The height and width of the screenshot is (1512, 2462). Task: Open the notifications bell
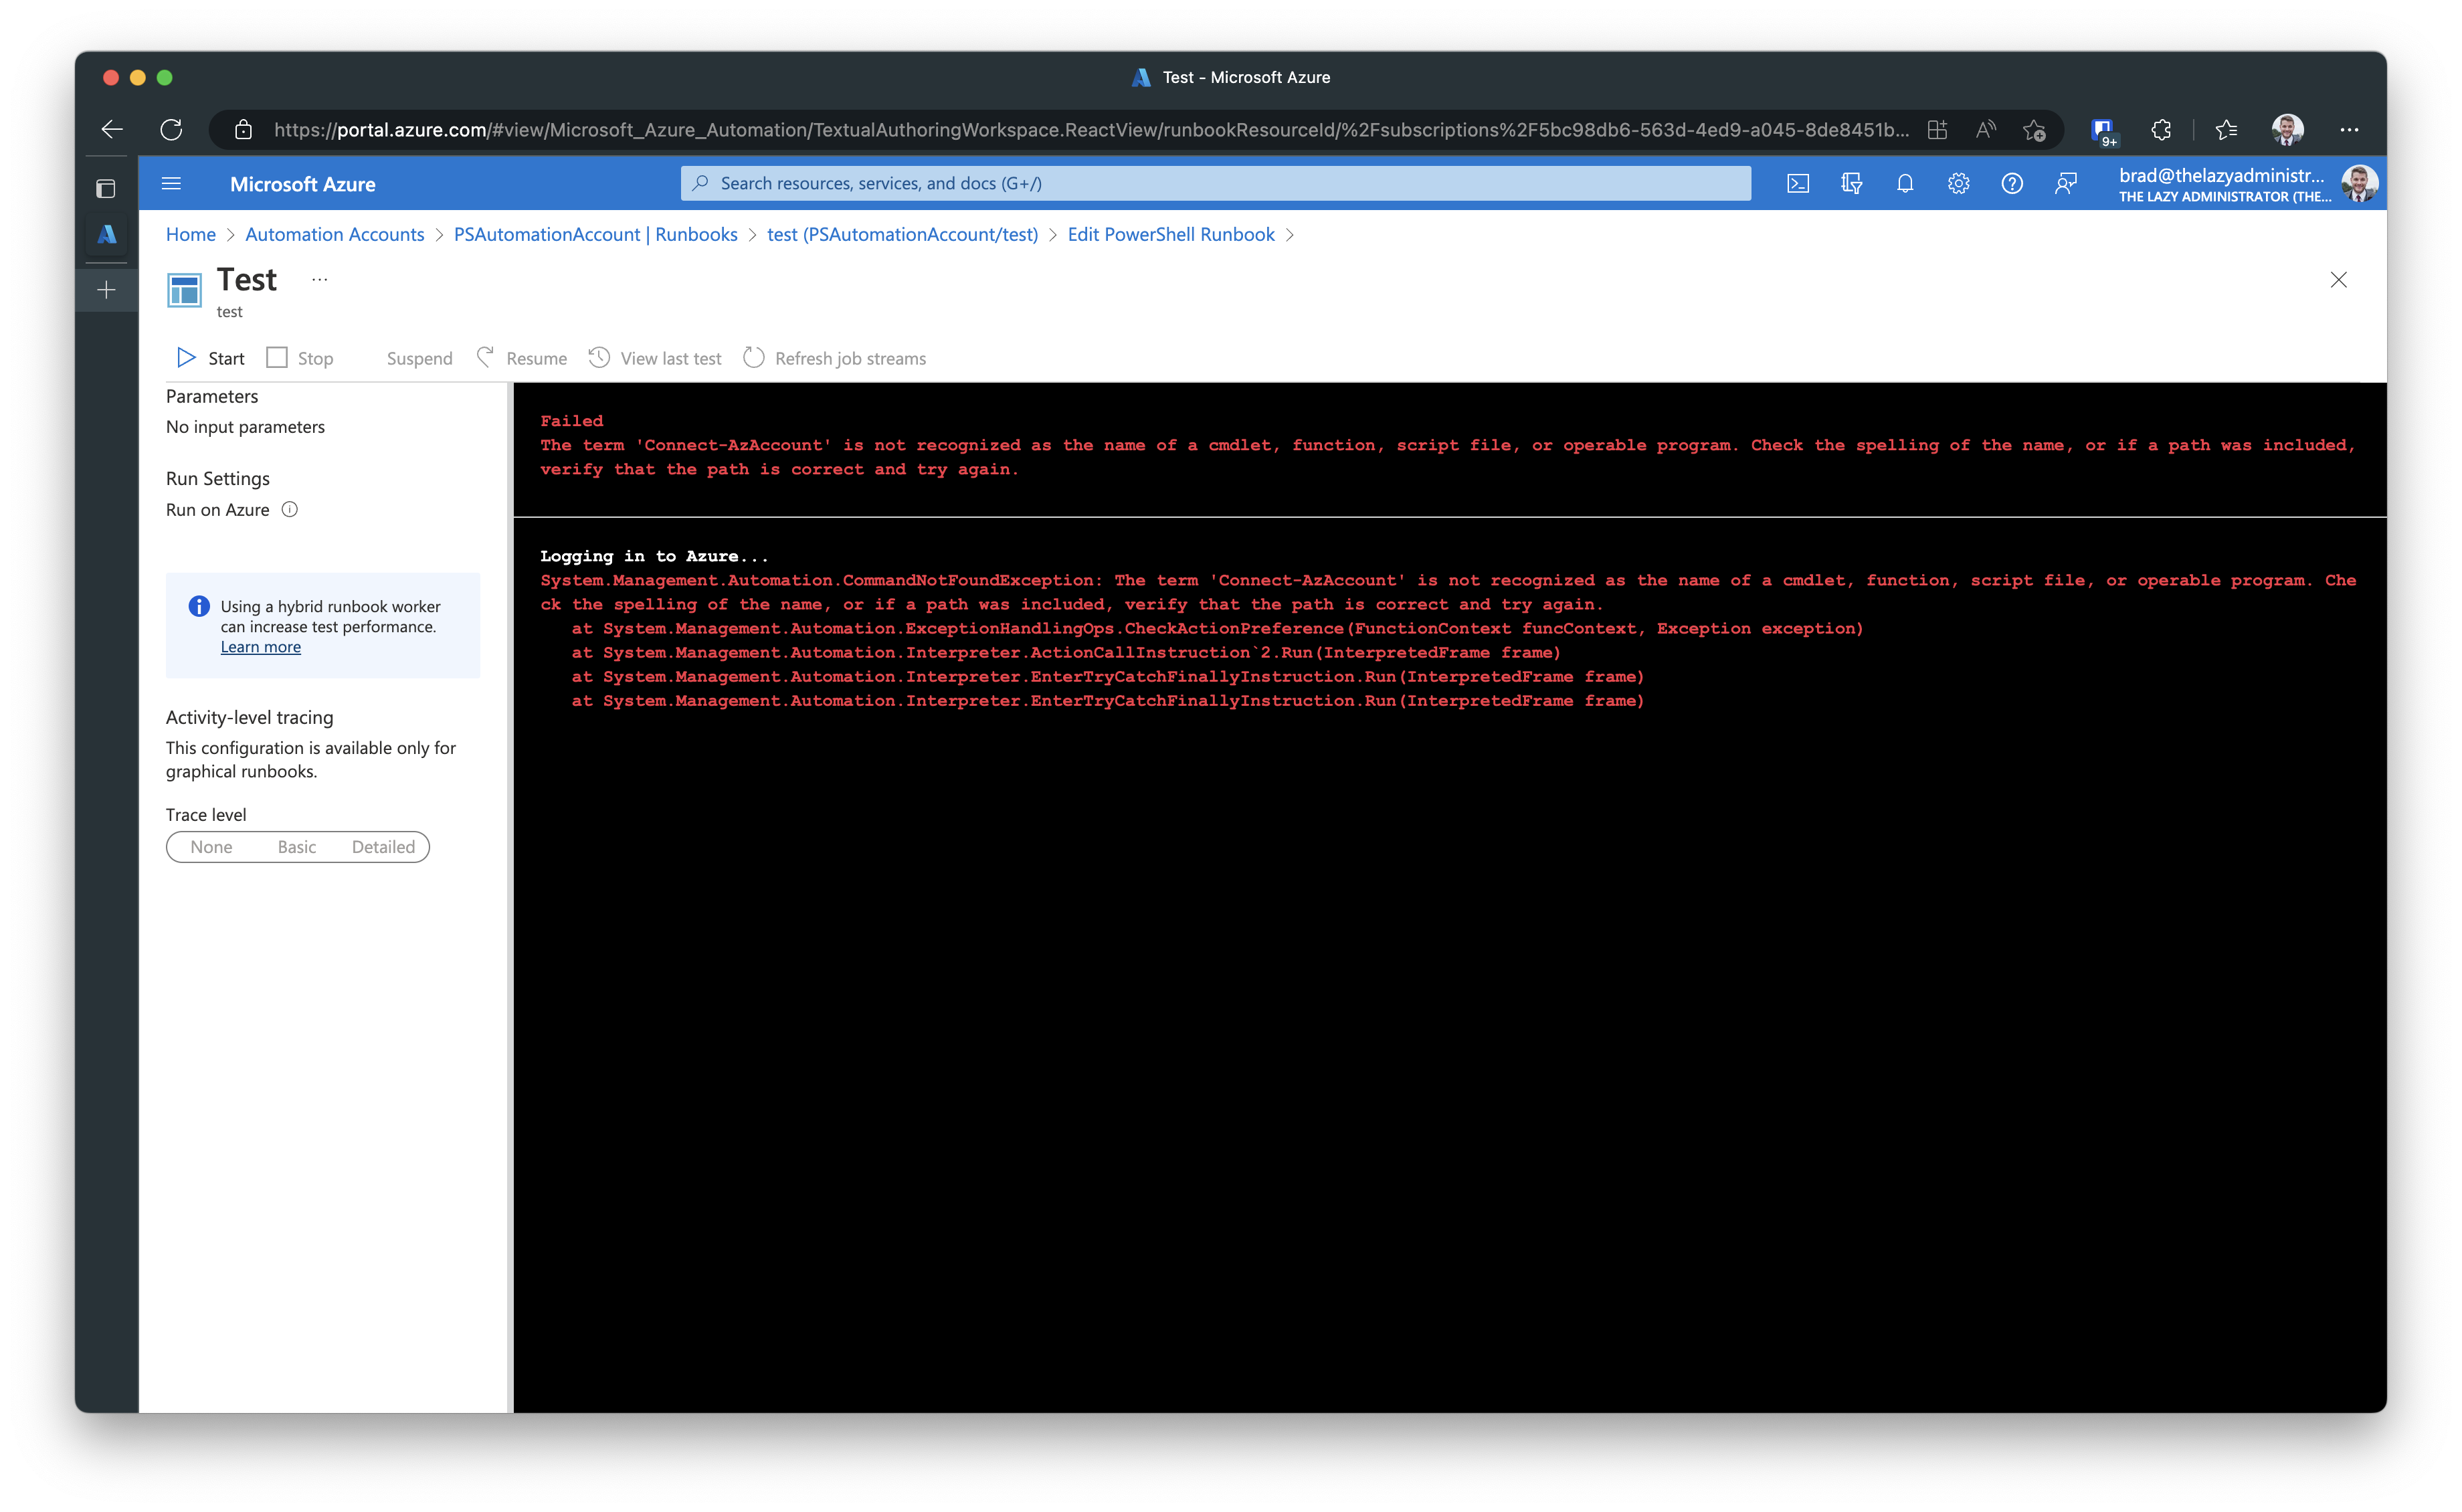[1905, 184]
